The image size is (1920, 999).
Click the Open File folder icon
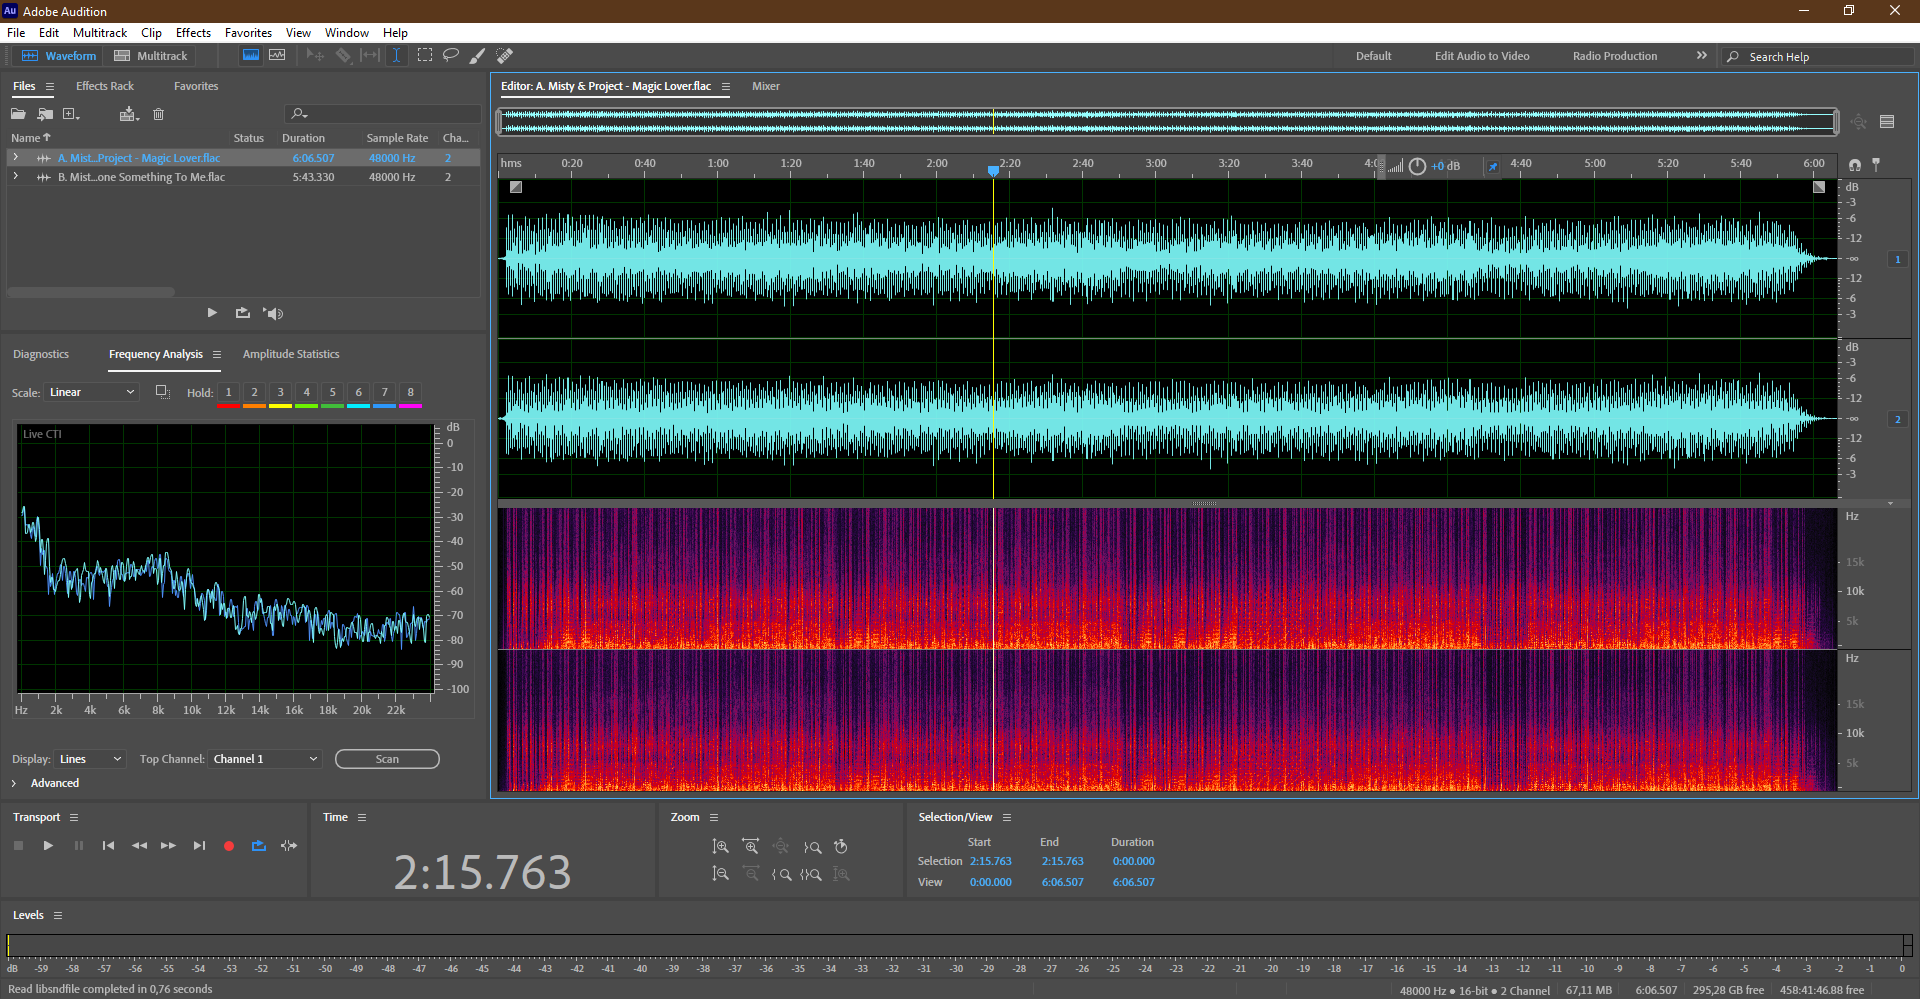point(18,114)
